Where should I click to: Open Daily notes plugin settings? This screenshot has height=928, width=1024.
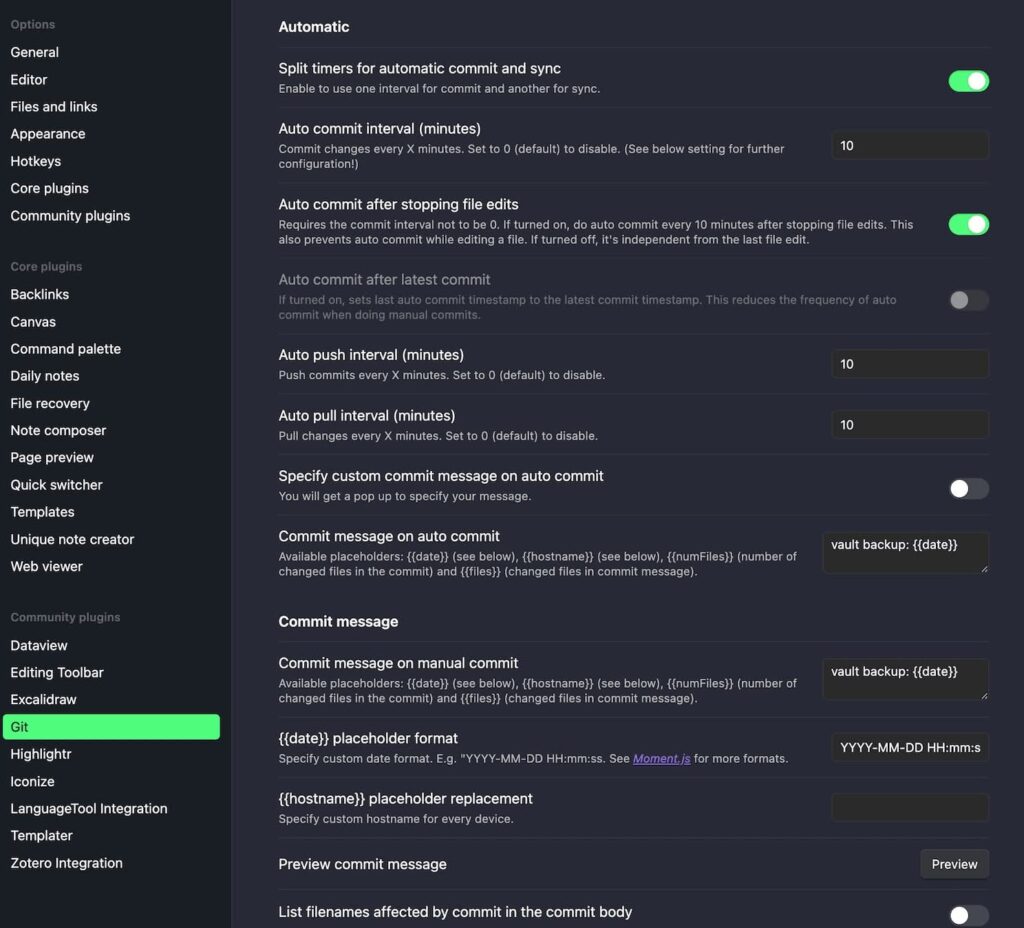[44, 375]
